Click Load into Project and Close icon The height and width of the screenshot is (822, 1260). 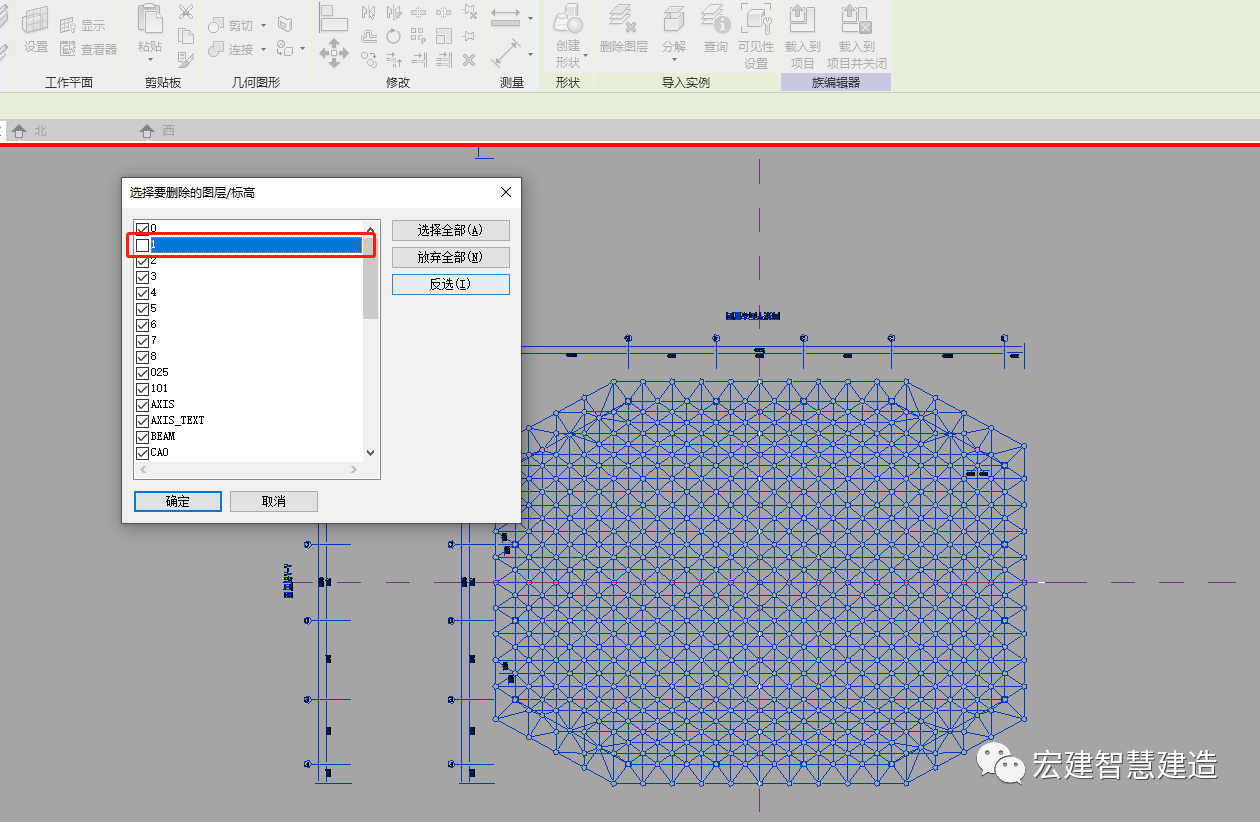pyautogui.click(x=856, y=19)
